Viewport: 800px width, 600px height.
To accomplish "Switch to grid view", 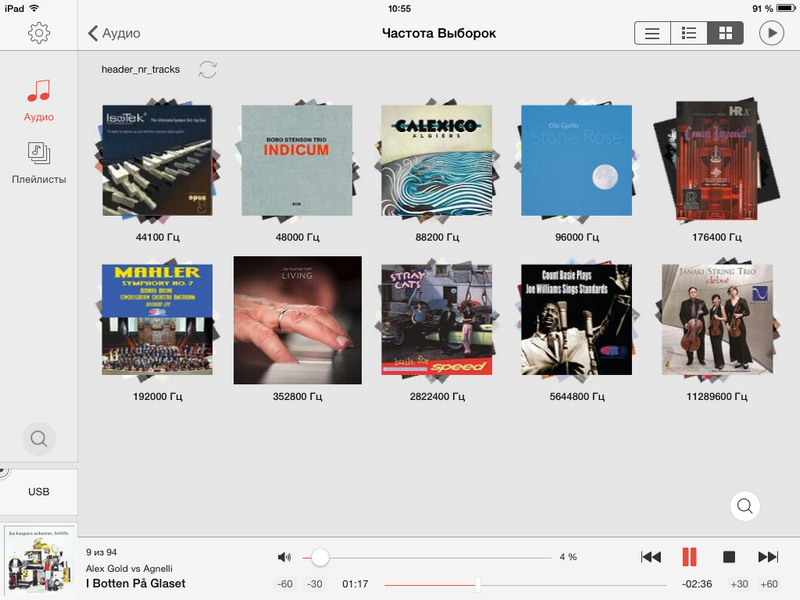I will point(725,33).
